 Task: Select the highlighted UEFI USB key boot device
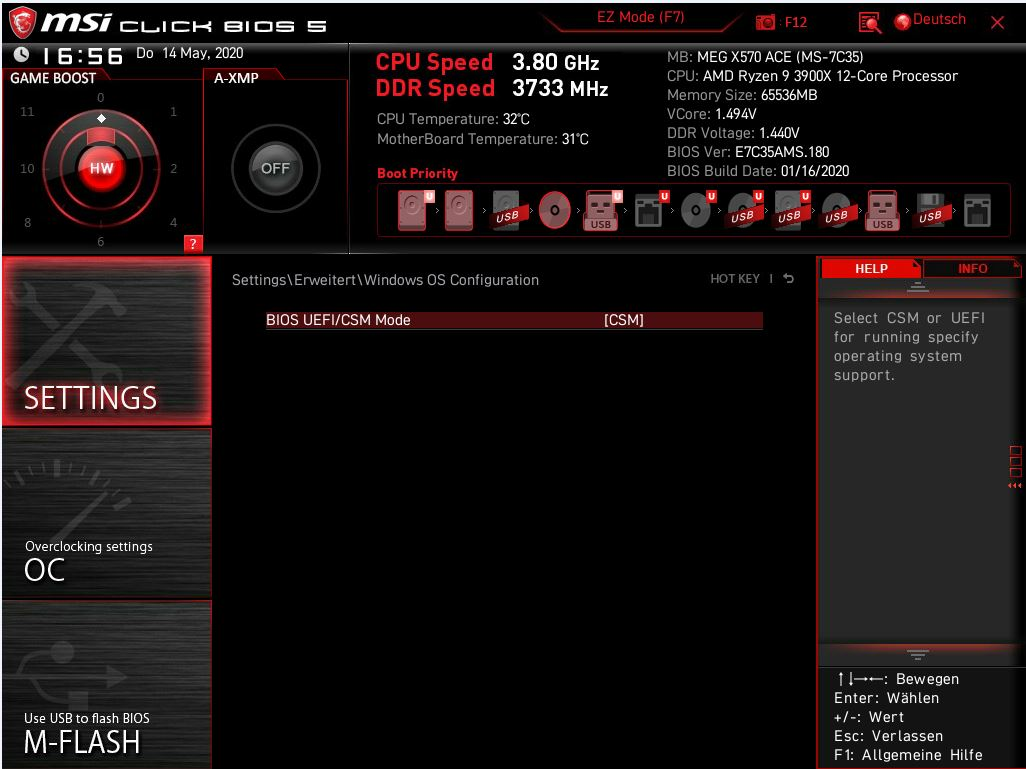tap(603, 210)
